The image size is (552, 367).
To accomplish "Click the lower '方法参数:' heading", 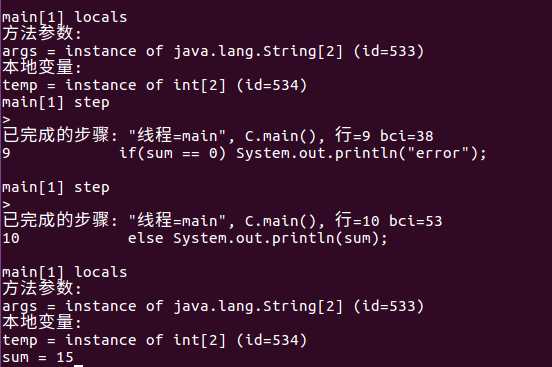I will click(x=42, y=288).
